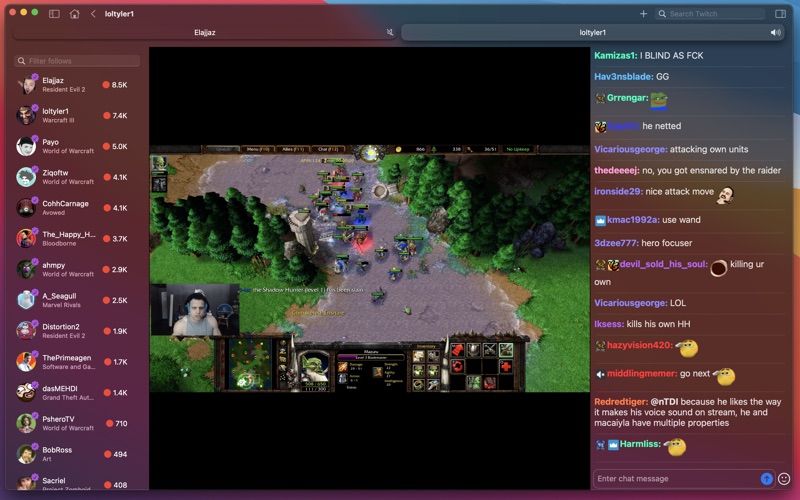The width and height of the screenshot is (800, 500).
Task: Open ahmpy channel in follows list
Action: coord(77,269)
